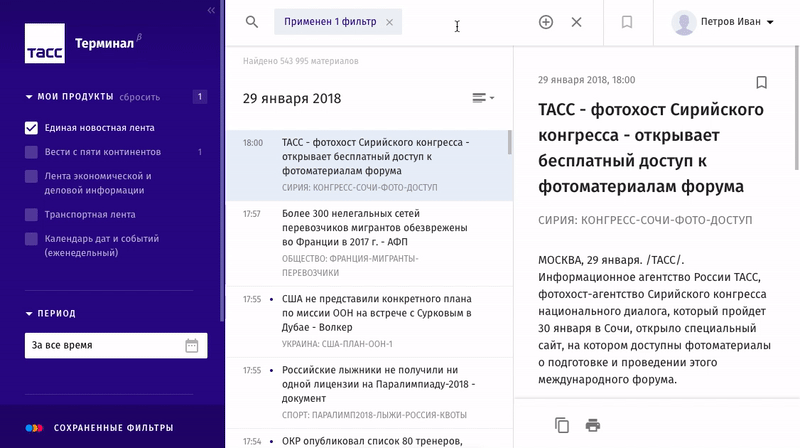The width and height of the screenshot is (800, 448).
Task: Enable Лента экономической и деловой информации
Action: (x=31, y=176)
